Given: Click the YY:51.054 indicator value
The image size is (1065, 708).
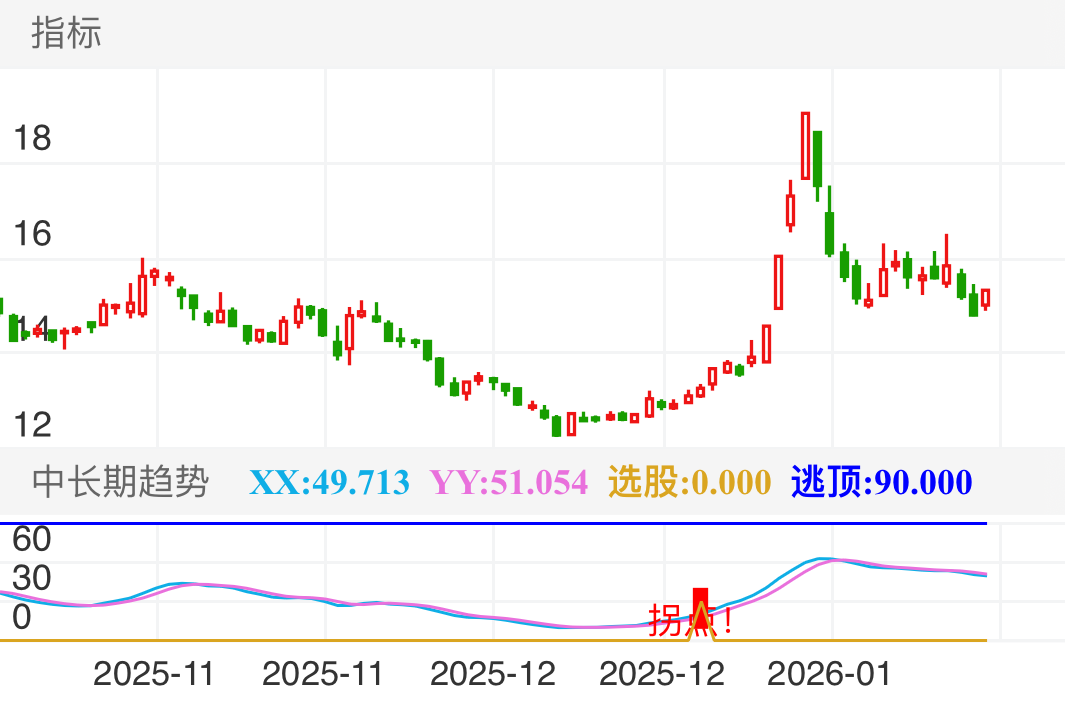Looking at the screenshot, I should [511, 481].
